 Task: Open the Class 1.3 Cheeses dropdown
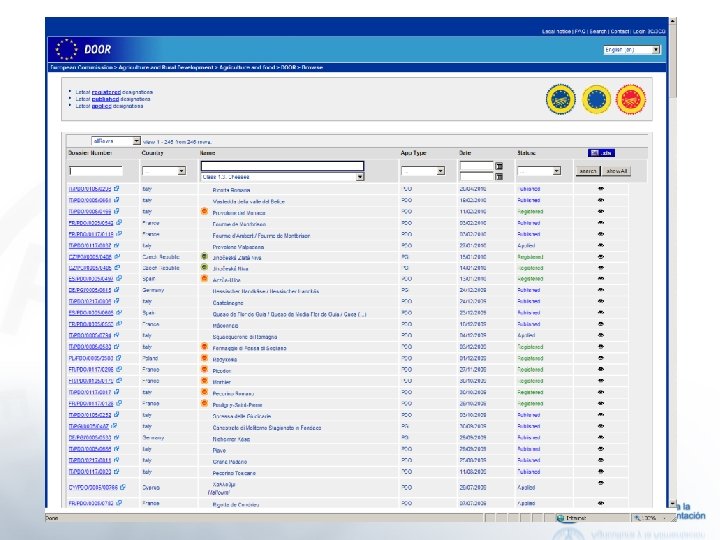(282, 177)
